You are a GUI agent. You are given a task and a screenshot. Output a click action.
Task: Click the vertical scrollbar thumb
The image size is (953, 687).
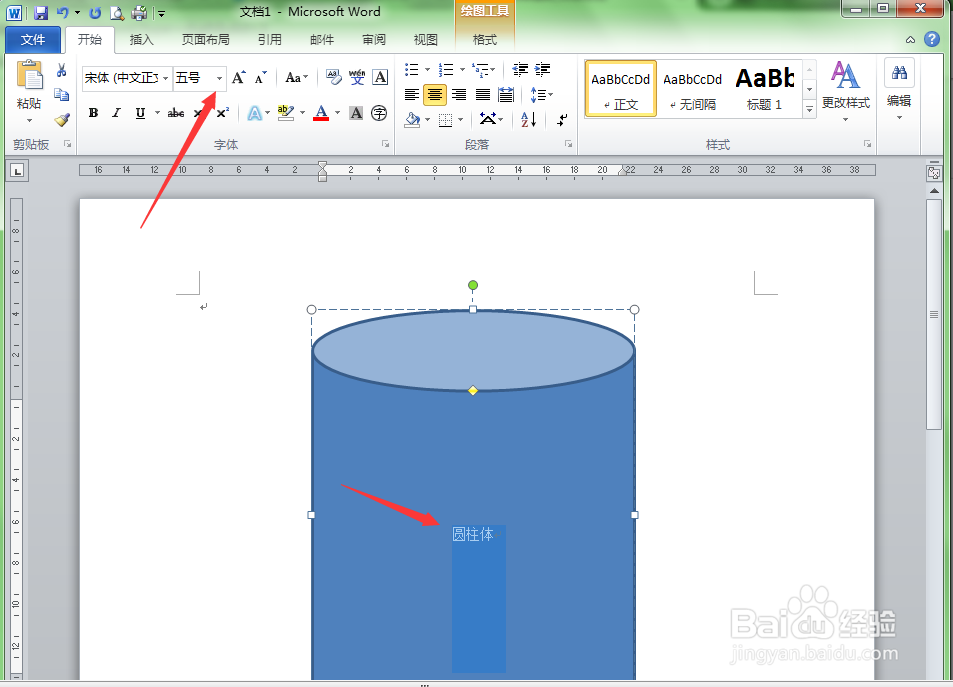coord(934,314)
